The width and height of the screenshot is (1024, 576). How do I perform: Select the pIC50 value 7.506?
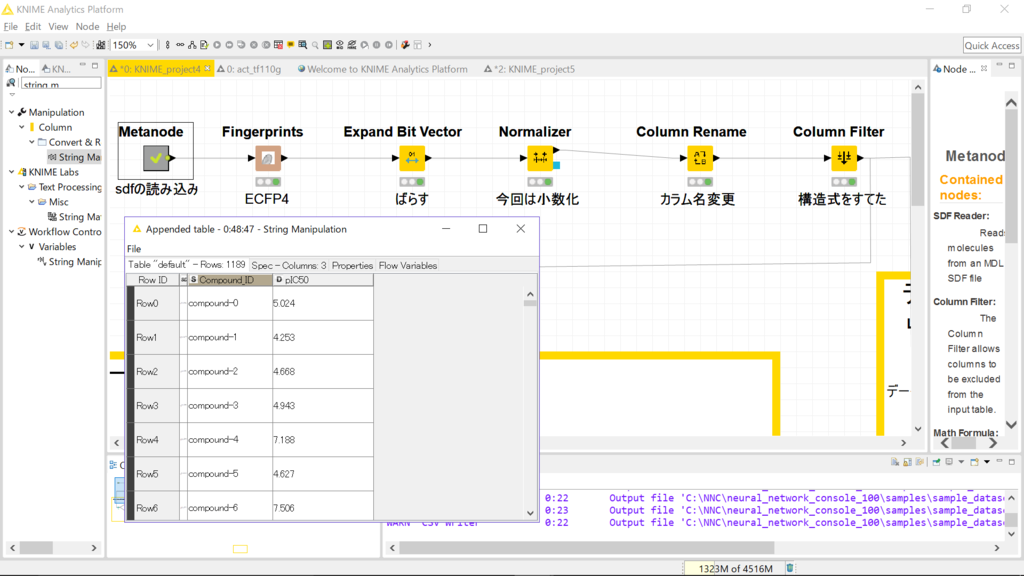[x=323, y=507]
